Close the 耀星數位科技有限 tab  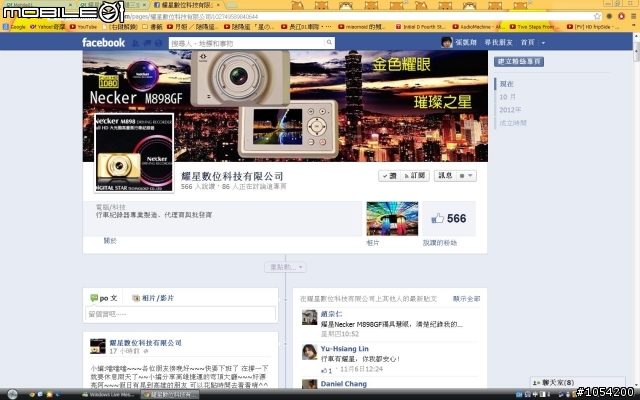[x=218, y=5]
